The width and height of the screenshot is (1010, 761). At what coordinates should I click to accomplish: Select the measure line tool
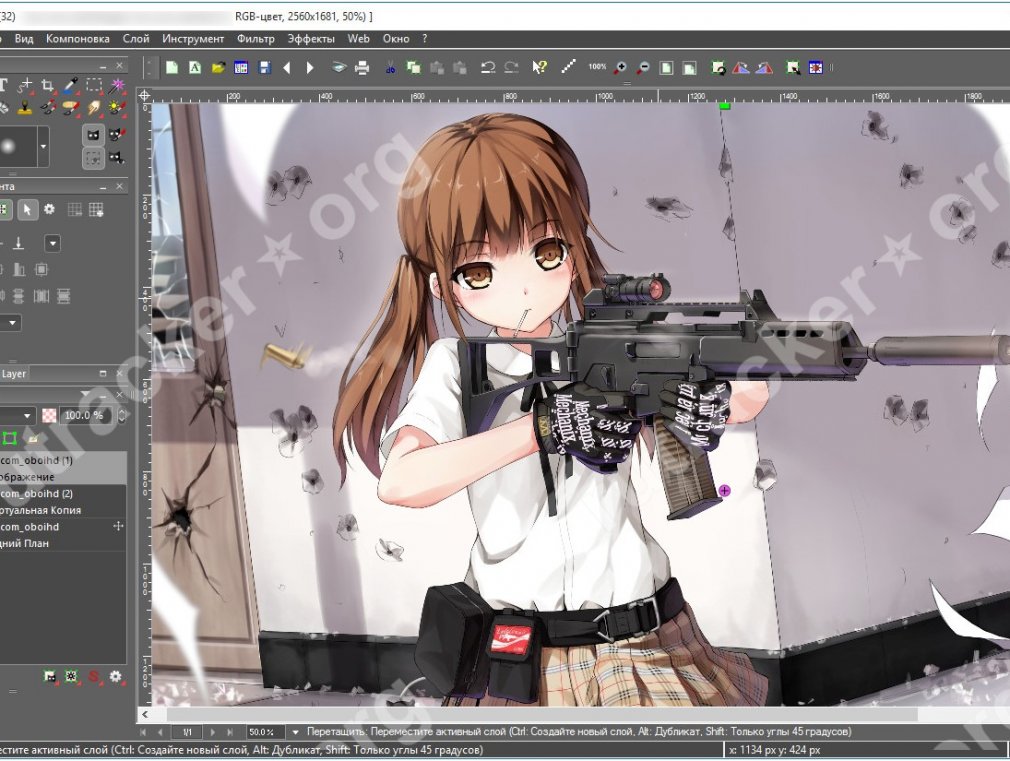568,67
